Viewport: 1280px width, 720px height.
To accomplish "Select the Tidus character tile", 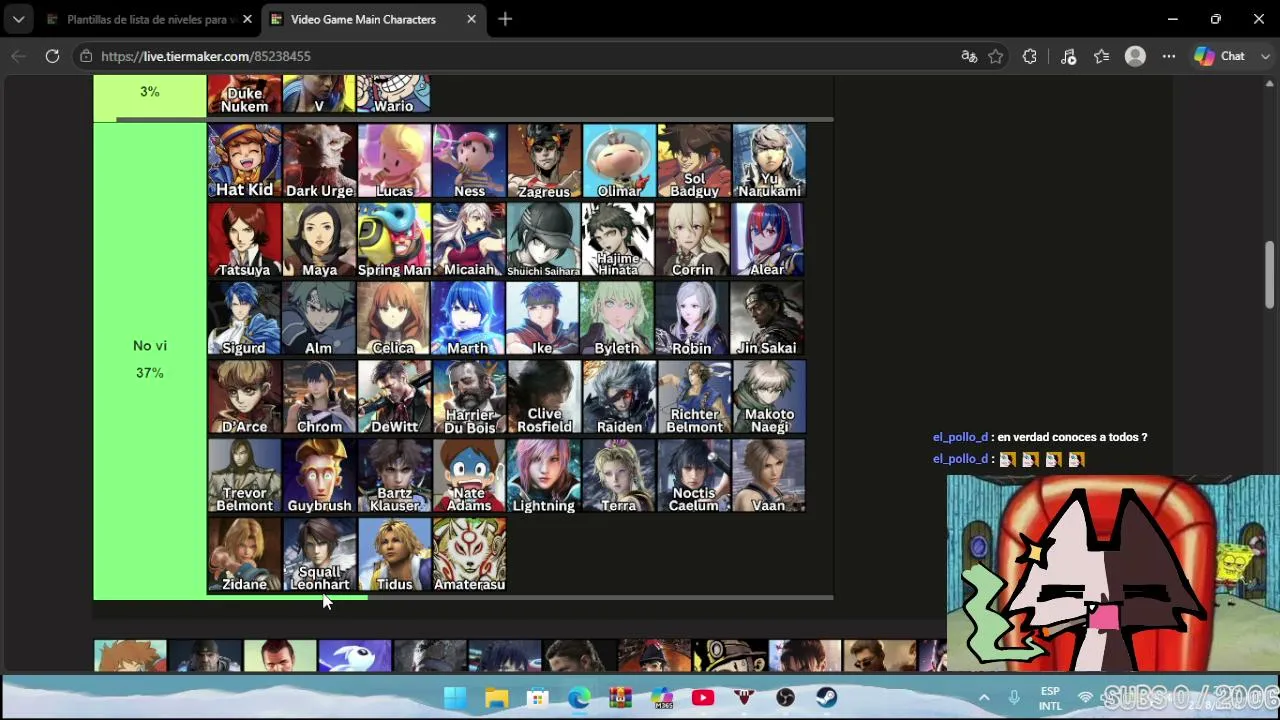I will 394,555.
